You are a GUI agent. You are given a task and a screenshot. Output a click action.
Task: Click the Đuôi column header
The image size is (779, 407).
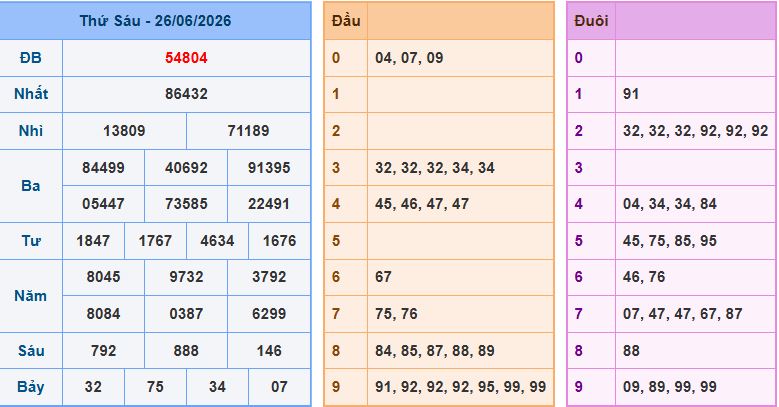coord(591,21)
